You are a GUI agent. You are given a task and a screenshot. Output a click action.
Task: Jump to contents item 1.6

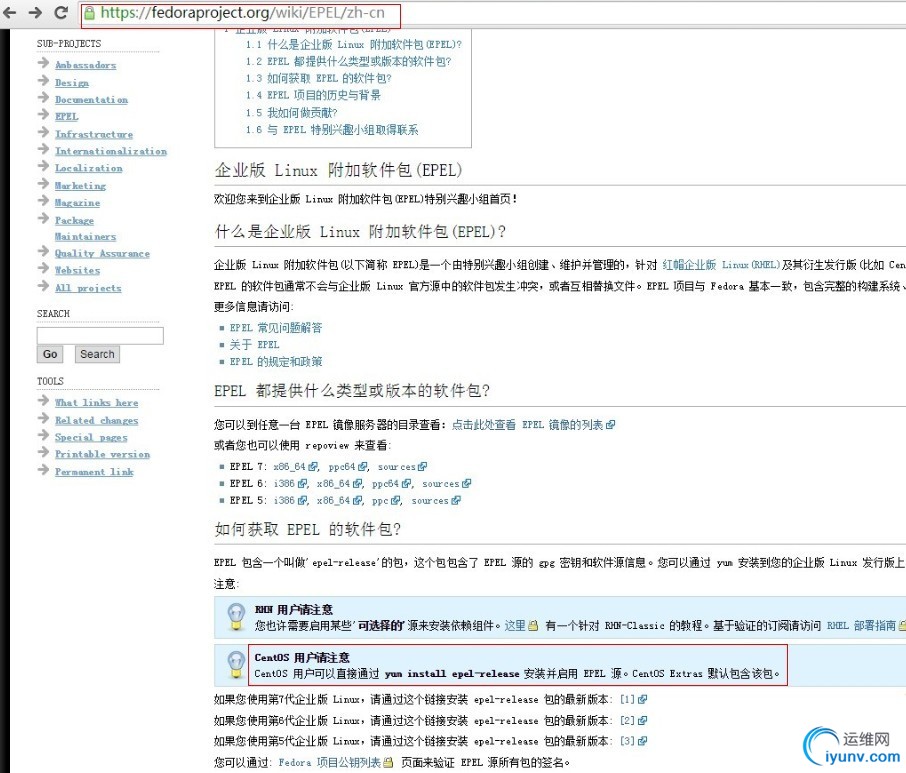332,130
